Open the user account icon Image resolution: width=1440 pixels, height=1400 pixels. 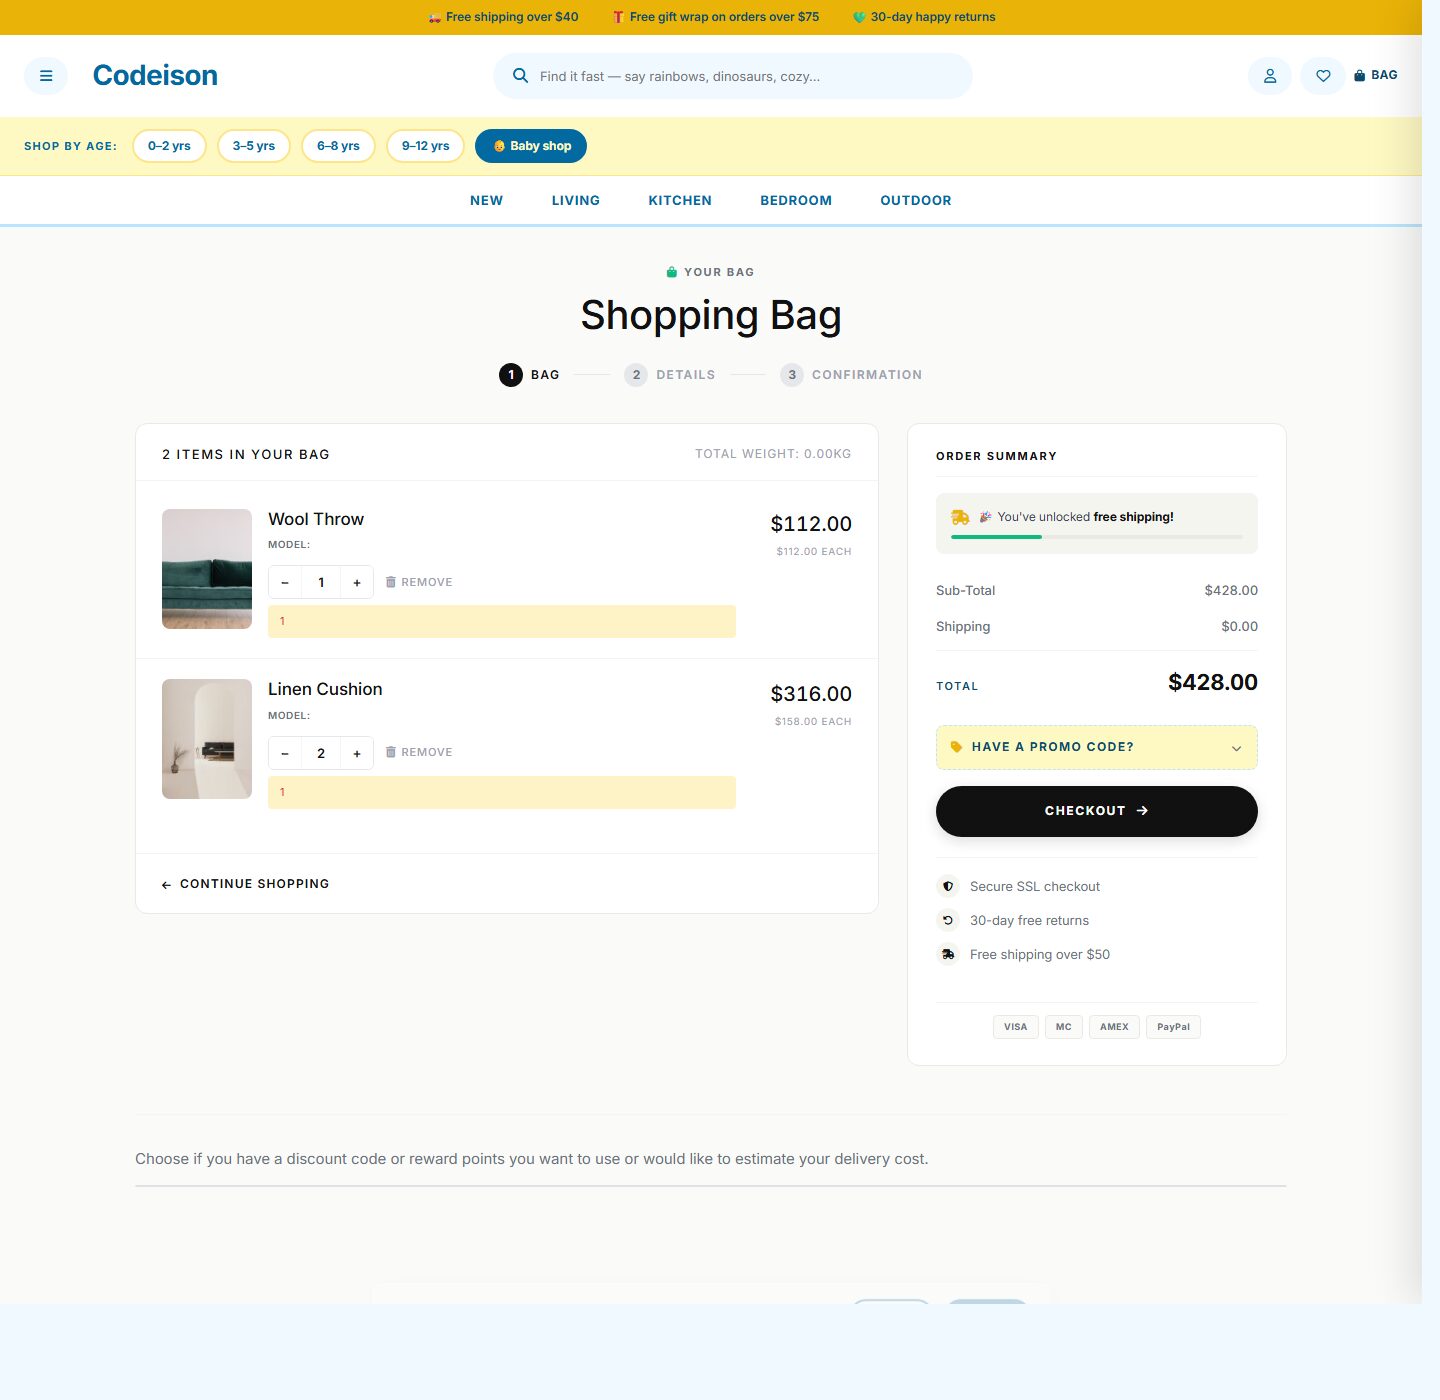[1270, 76]
